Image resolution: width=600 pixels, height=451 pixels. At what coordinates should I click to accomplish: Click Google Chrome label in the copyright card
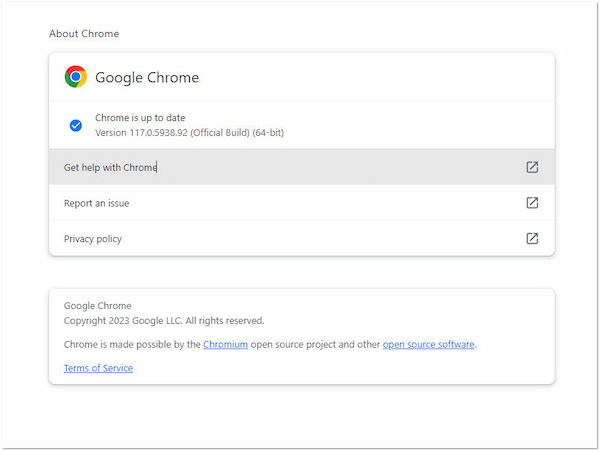[98, 306]
